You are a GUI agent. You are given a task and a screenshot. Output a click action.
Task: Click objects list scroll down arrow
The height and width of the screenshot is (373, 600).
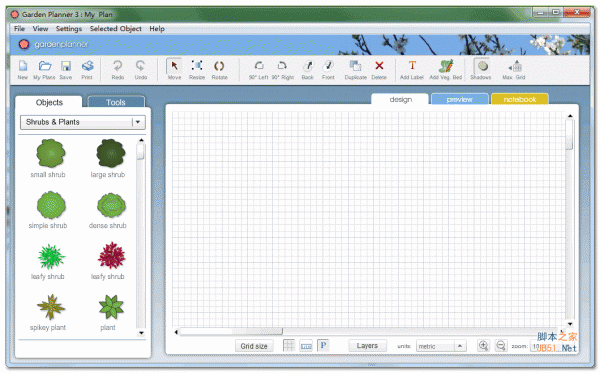click(x=141, y=333)
